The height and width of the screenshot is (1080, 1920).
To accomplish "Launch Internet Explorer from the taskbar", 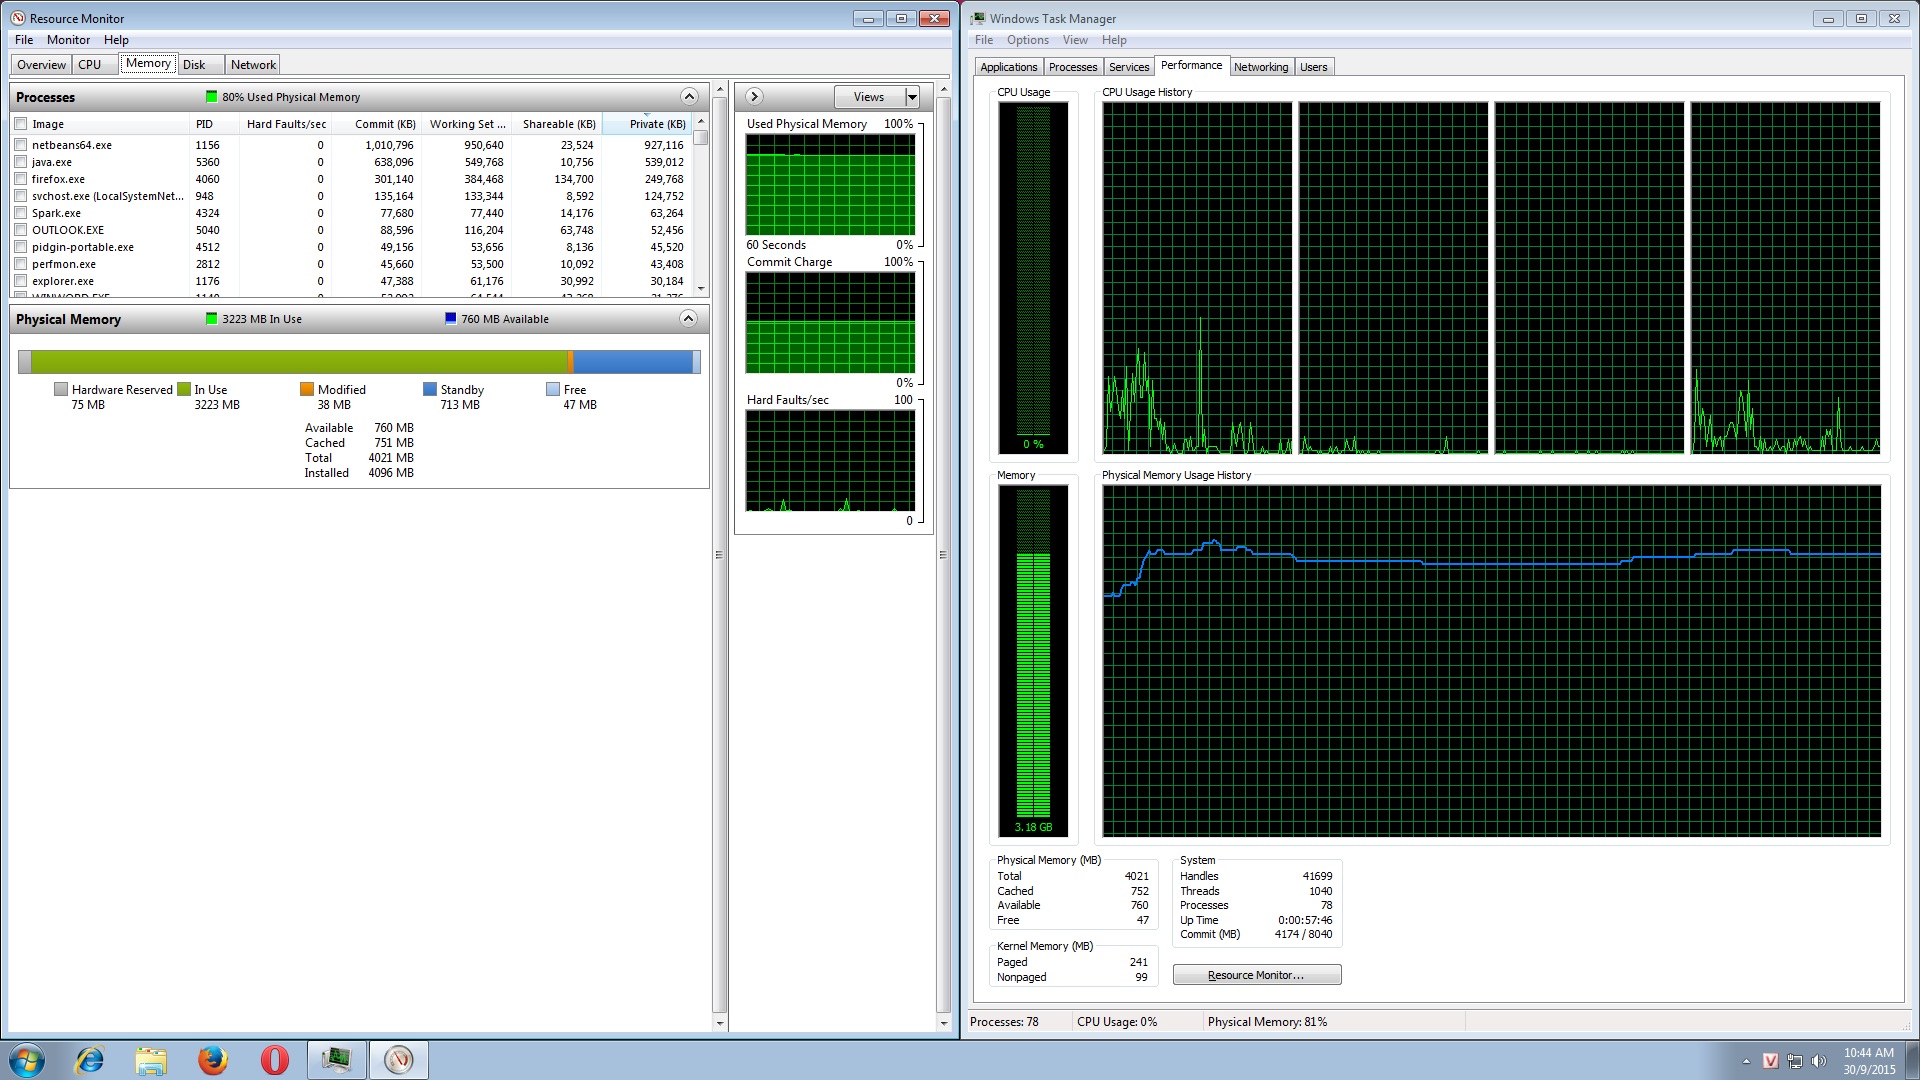I will (x=90, y=1060).
